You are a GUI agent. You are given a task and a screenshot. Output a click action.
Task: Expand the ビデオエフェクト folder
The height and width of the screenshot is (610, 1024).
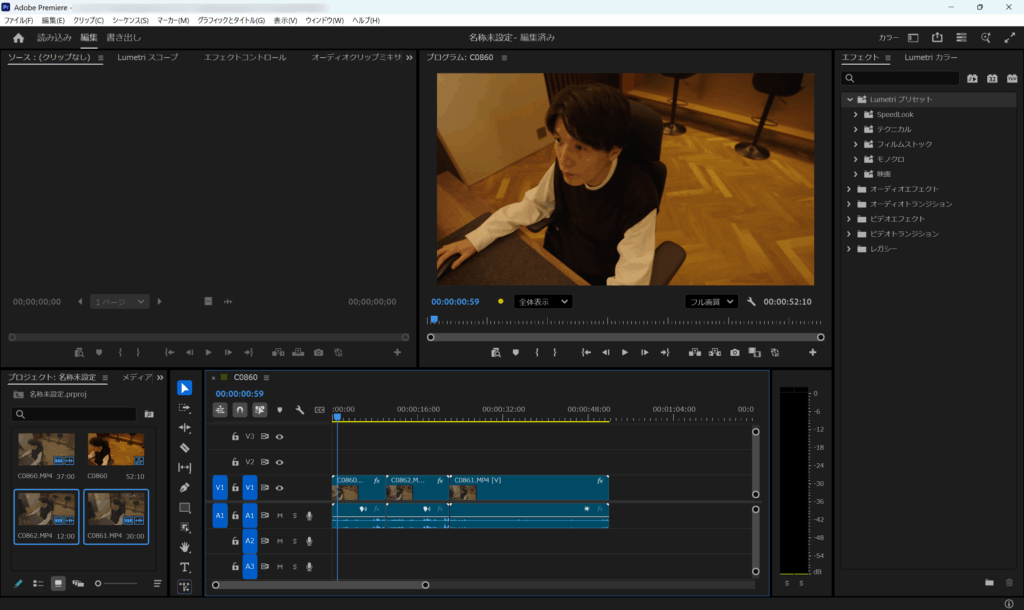[850, 219]
